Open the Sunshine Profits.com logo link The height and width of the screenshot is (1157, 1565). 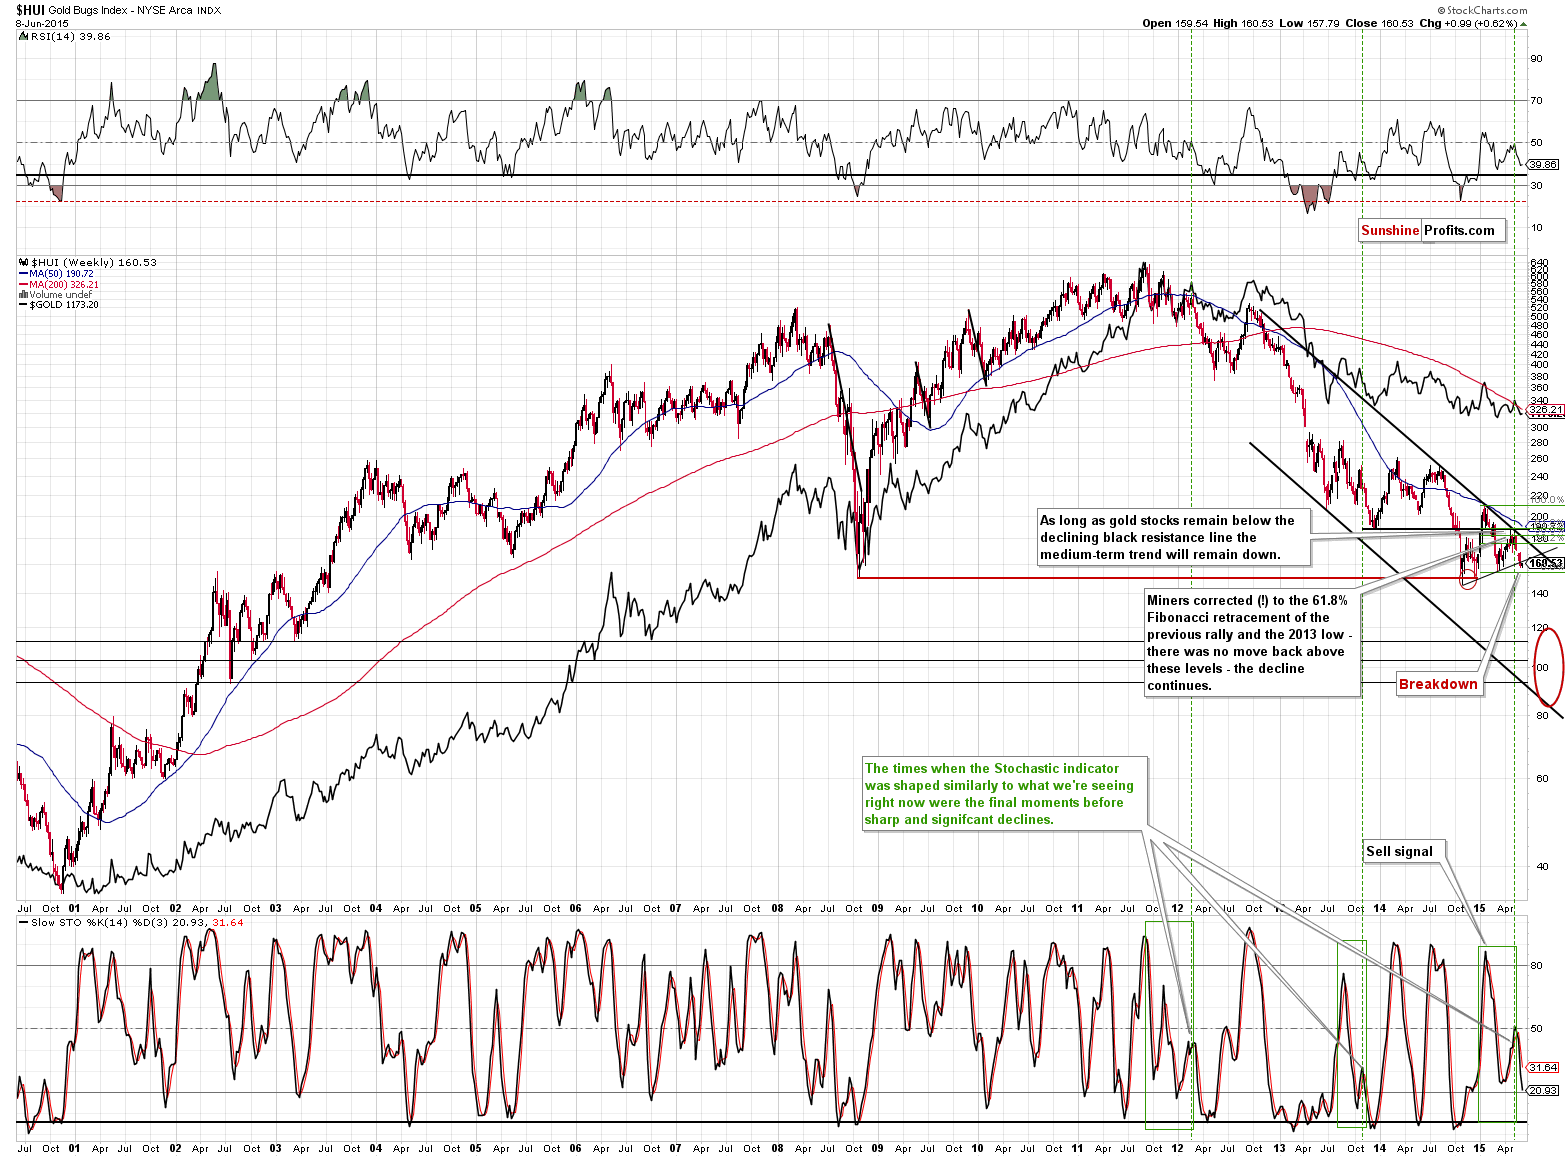click(1431, 230)
